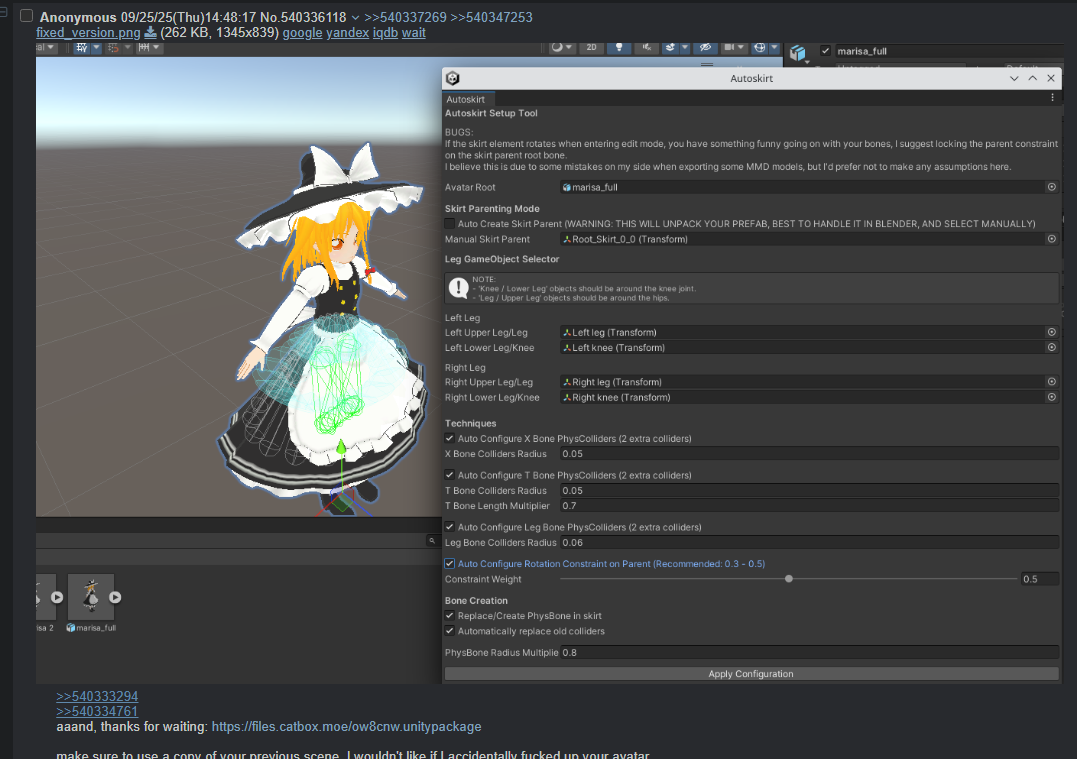1077x759 pixels.
Task: Open the gizmos dropdown arrow
Action: point(774,47)
